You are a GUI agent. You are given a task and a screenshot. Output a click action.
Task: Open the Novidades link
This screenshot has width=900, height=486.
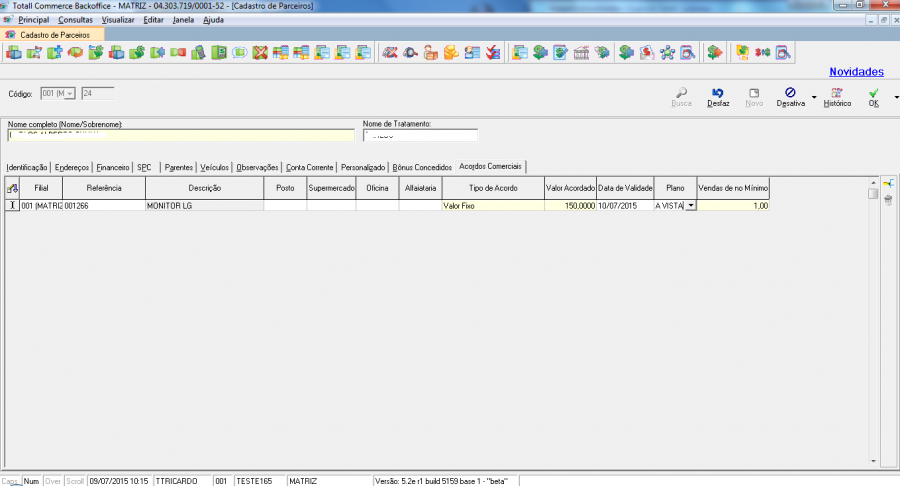click(856, 72)
